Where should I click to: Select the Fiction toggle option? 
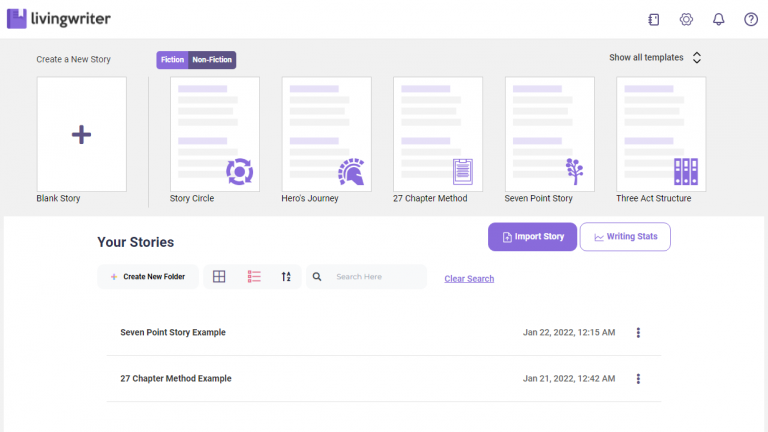click(x=172, y=60)
